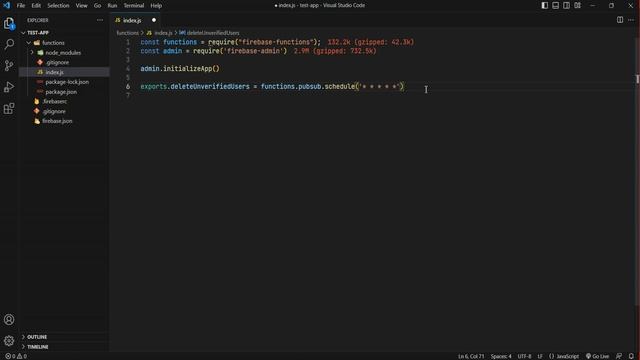Open the Go menu
Viewport: 640px width, 360px height.
(98, 6)
